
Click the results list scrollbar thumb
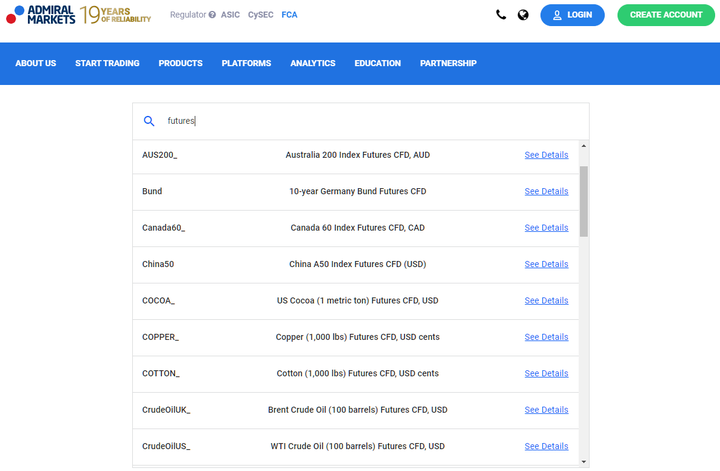click(x=584, y=202)
